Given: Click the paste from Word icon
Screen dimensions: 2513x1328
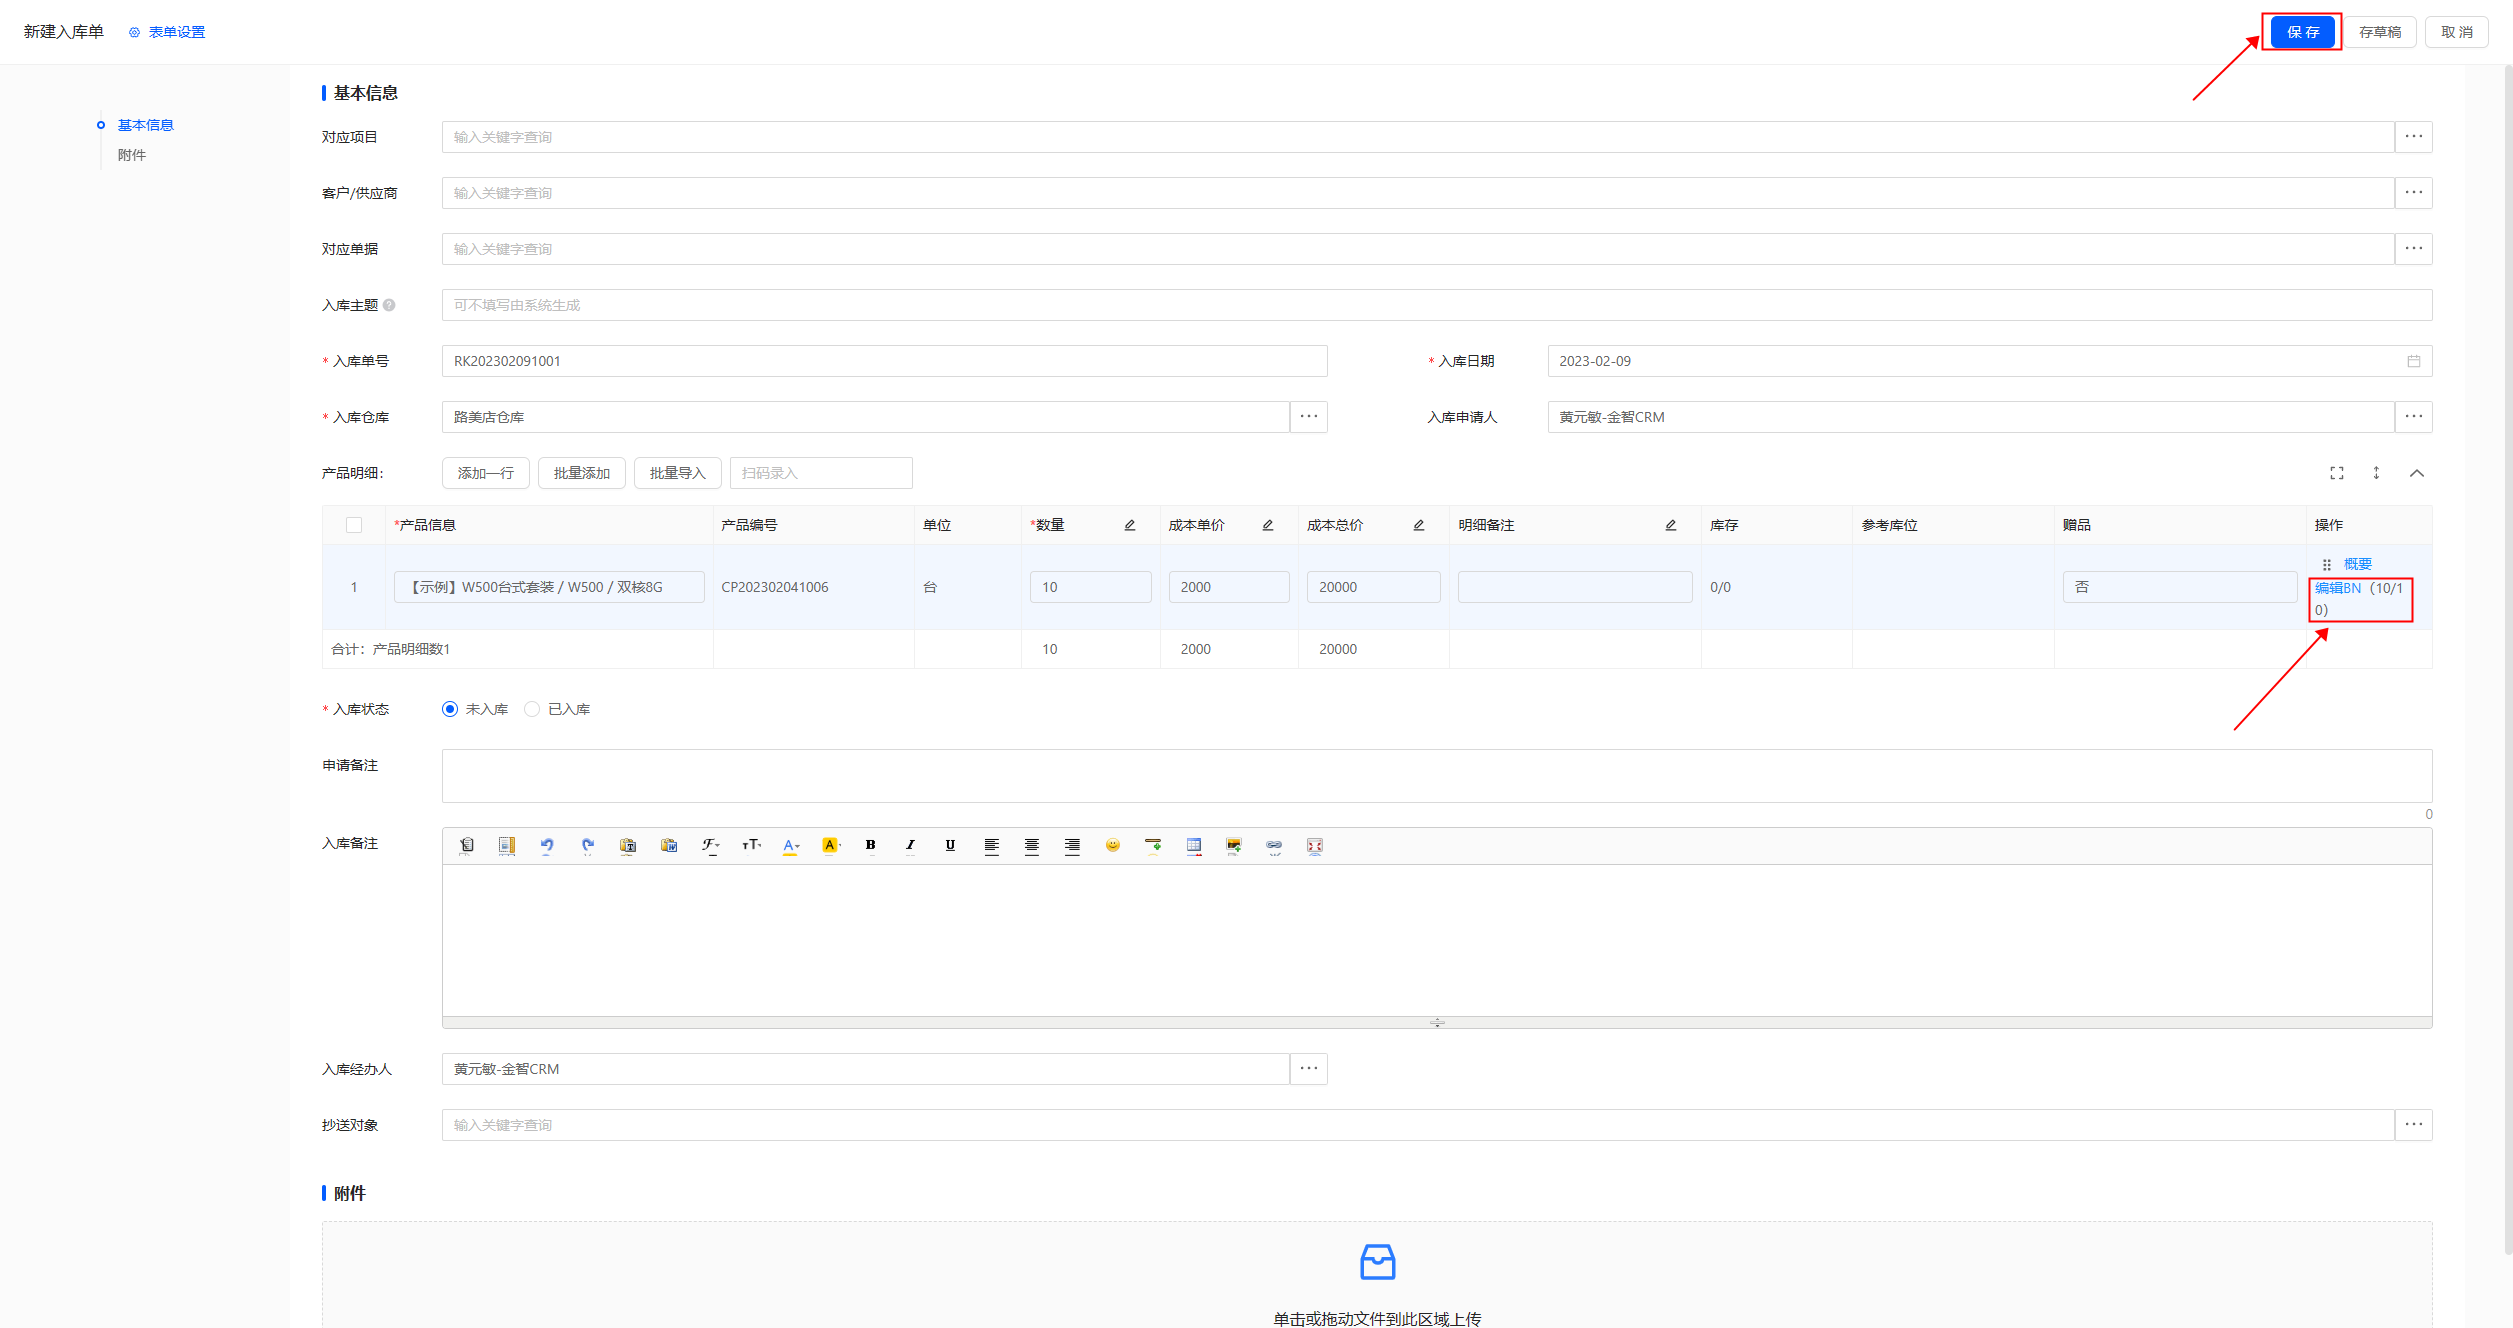Looking at the screenshot, I should pos(669,846).
